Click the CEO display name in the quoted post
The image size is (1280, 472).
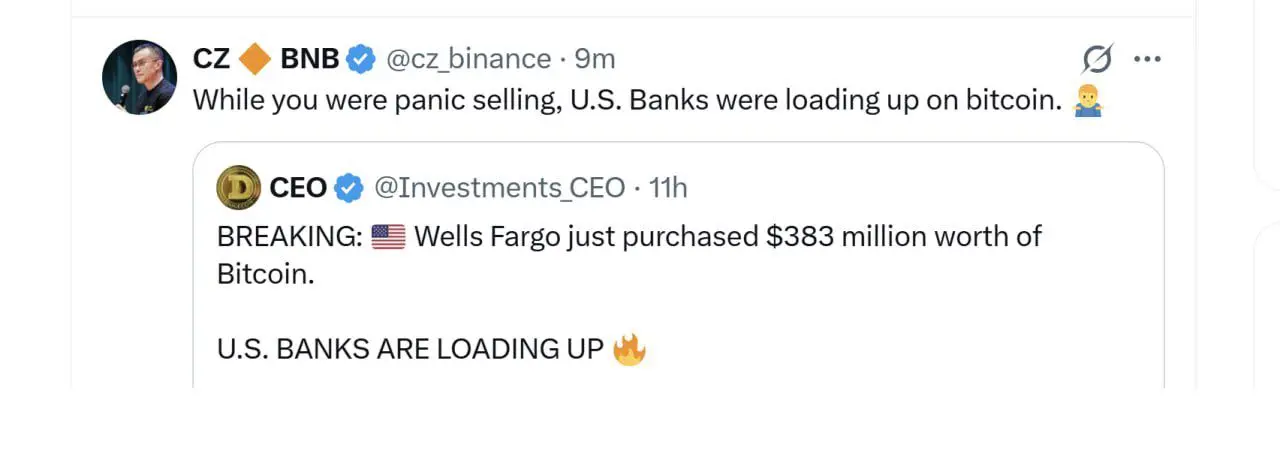coord(298,187)
